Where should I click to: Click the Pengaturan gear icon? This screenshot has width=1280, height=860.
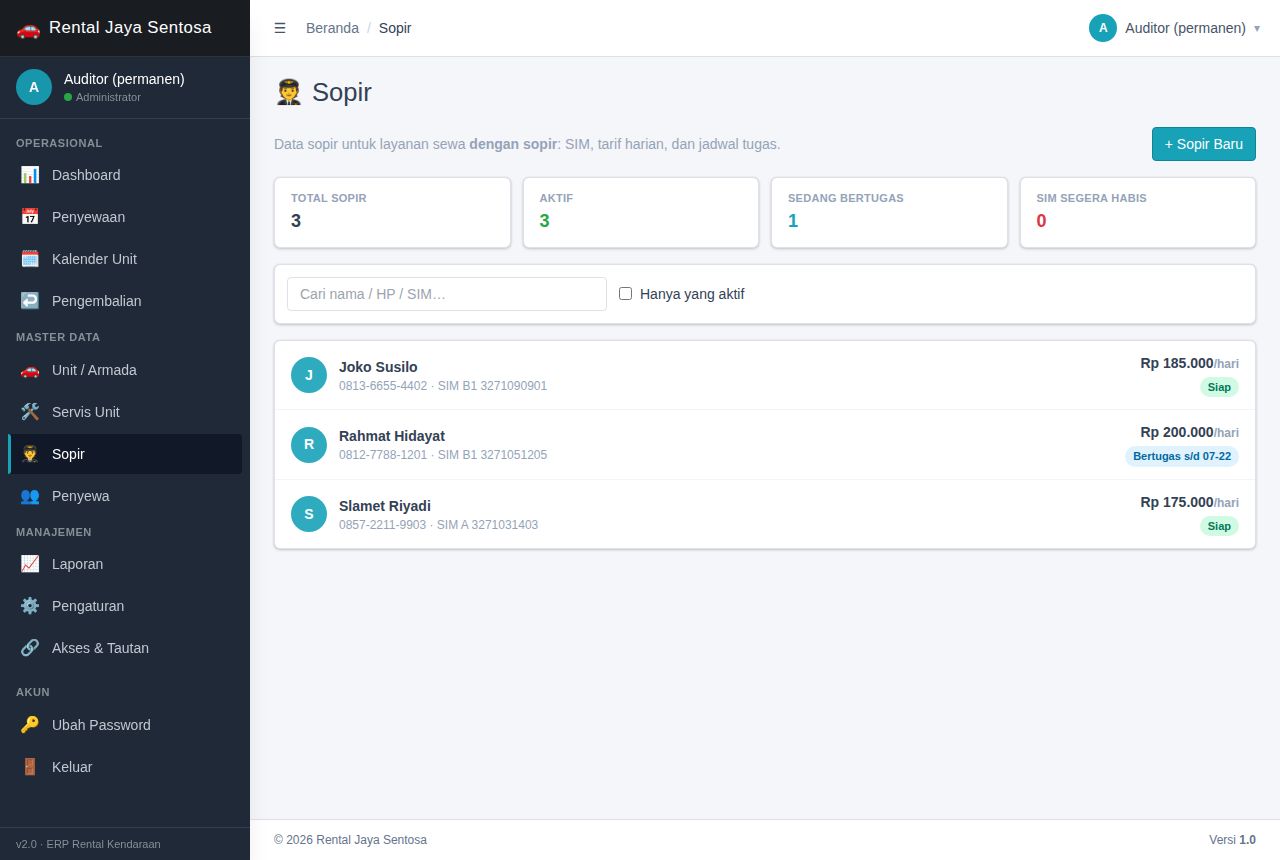30,606
